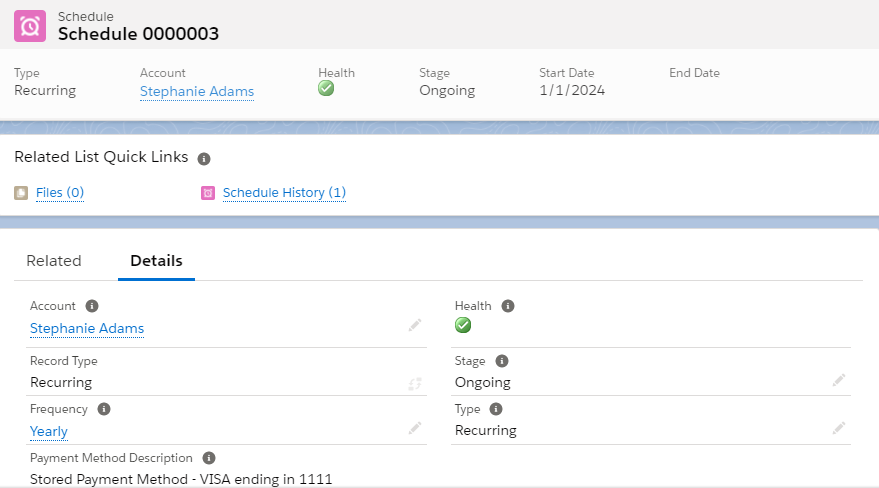Select the Details tab

pos(156,261)
